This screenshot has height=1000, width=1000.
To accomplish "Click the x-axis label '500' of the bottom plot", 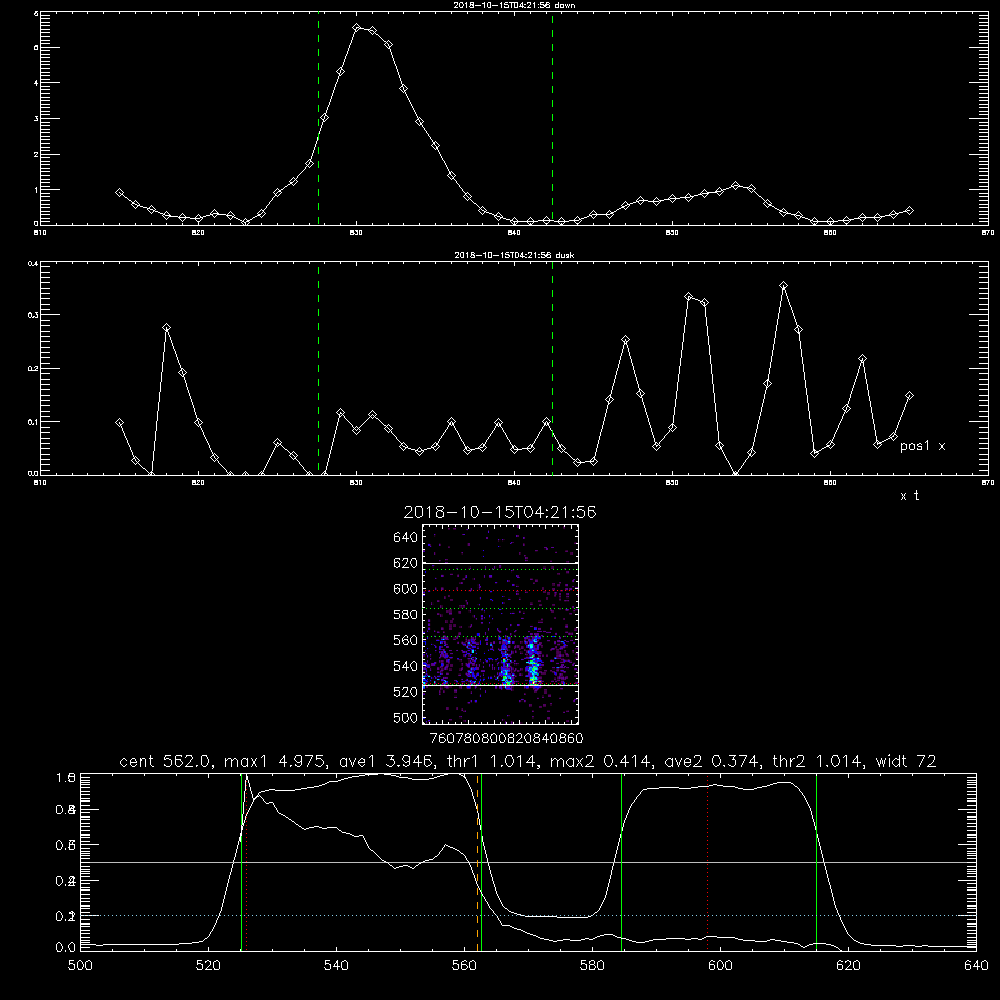I will pos(80,966).
